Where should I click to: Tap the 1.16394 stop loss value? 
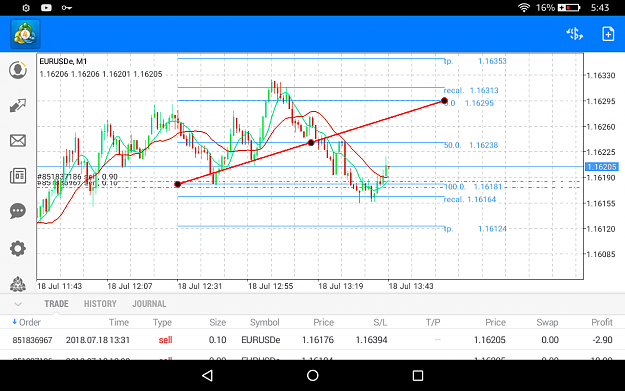point(371,340)
